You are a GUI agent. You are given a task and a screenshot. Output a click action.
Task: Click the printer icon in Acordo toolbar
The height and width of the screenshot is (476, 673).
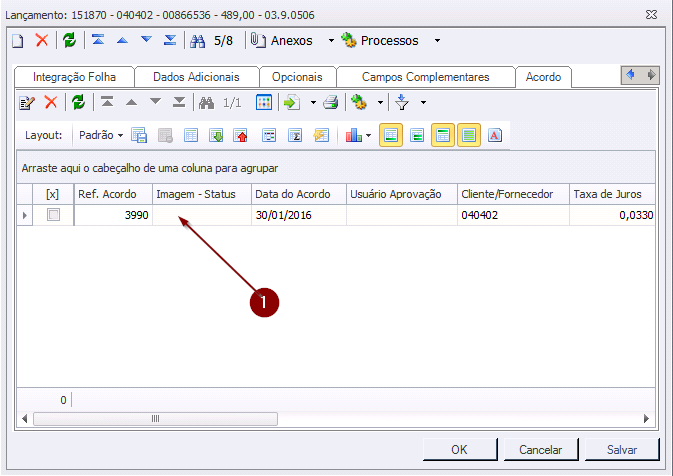coord(330,102)
